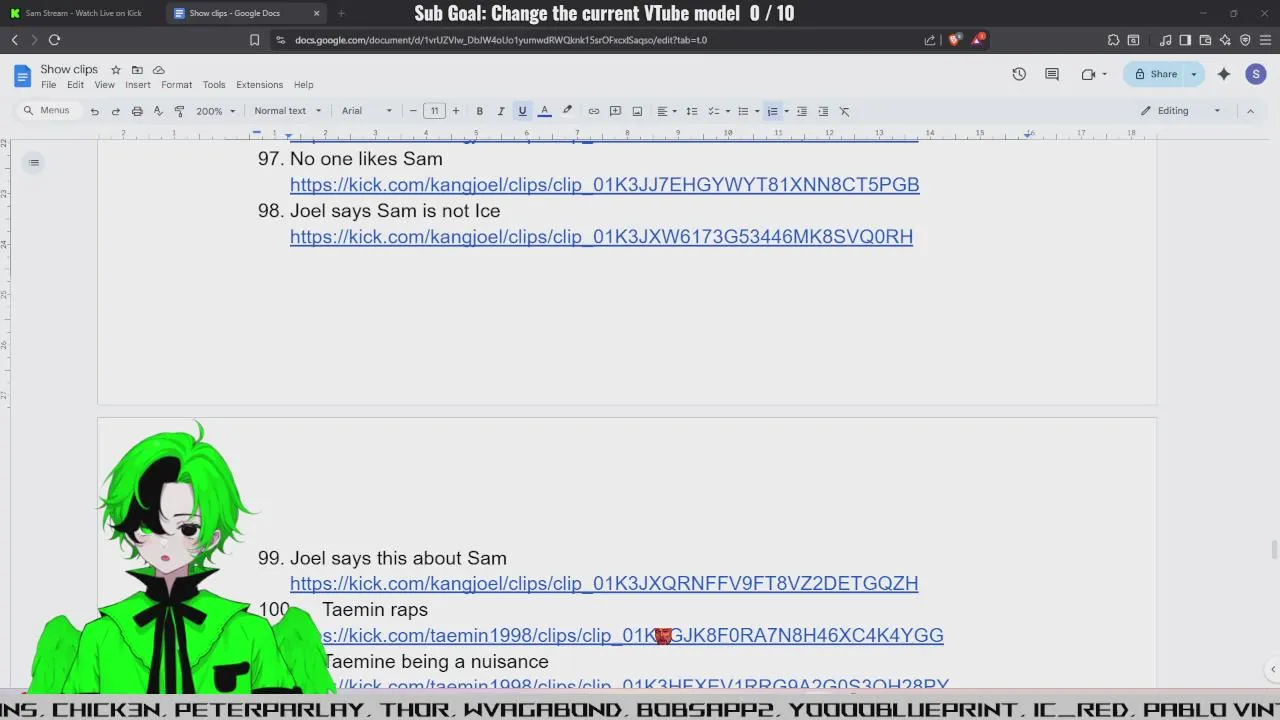Open the line and paragraph spacing options

(691, 111)
